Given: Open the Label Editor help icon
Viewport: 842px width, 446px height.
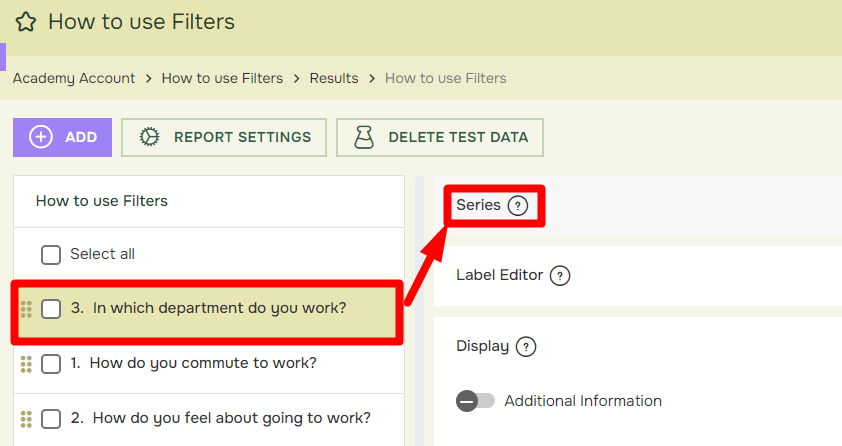Looking at the screenshot, I should 560,276.
